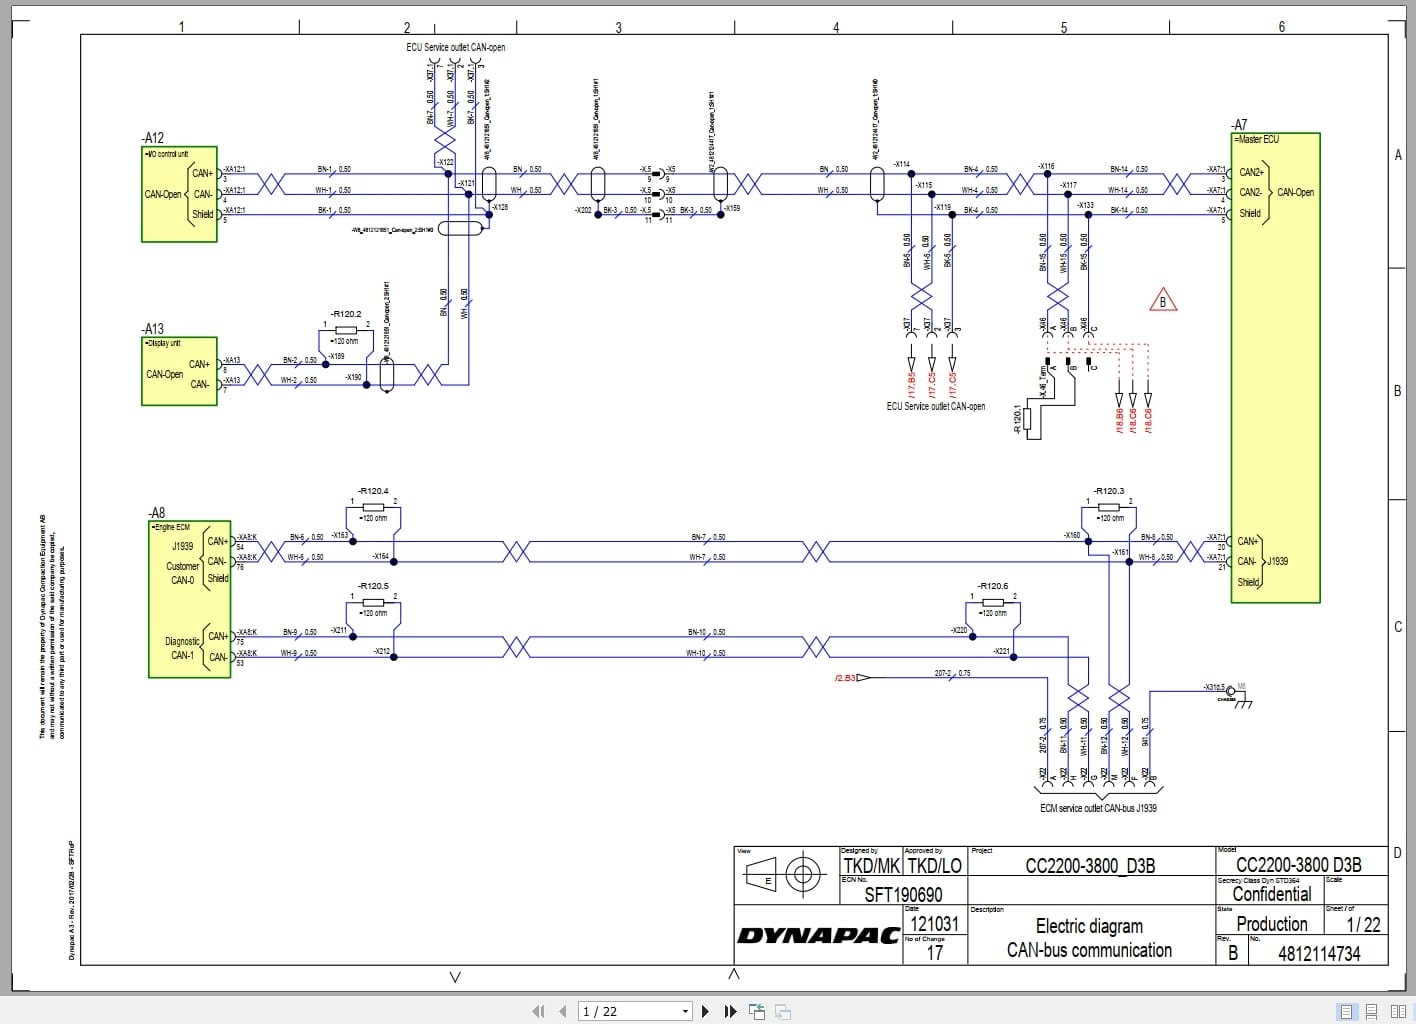Click the DYNAPAC logo in title block
Image resolution: width=1416 pixels, height=1024 pixels.
click(x=818, y=936)
